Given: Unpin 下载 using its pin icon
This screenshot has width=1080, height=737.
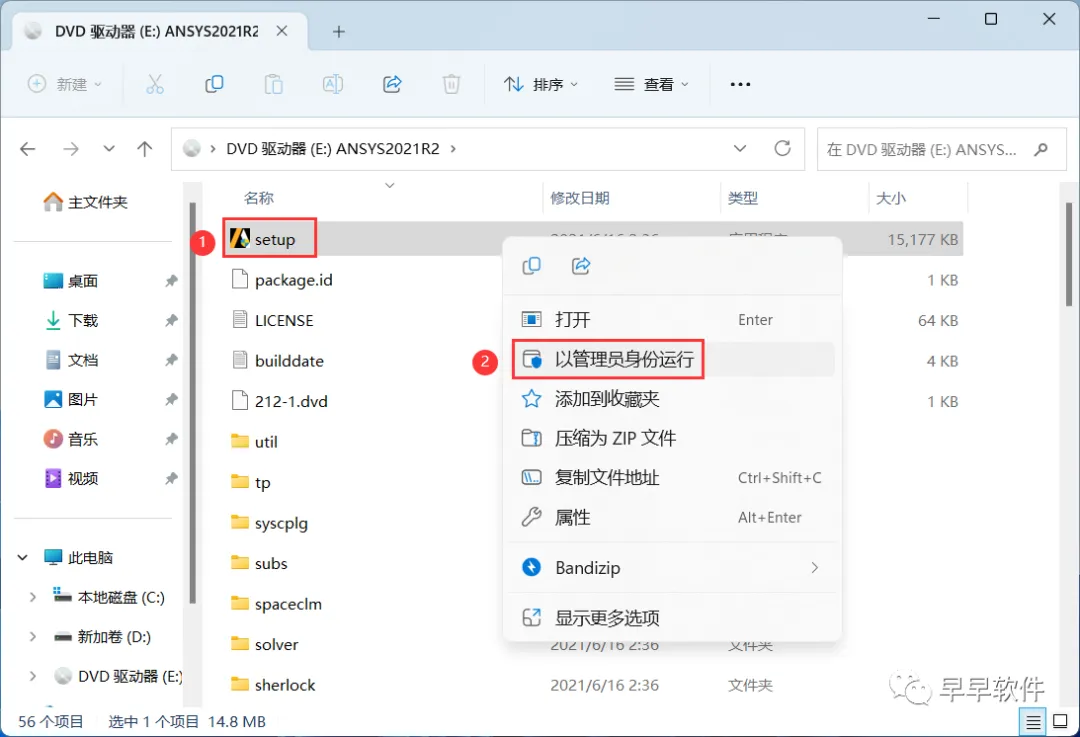Looking at the screenshot, I should (172, 320).
